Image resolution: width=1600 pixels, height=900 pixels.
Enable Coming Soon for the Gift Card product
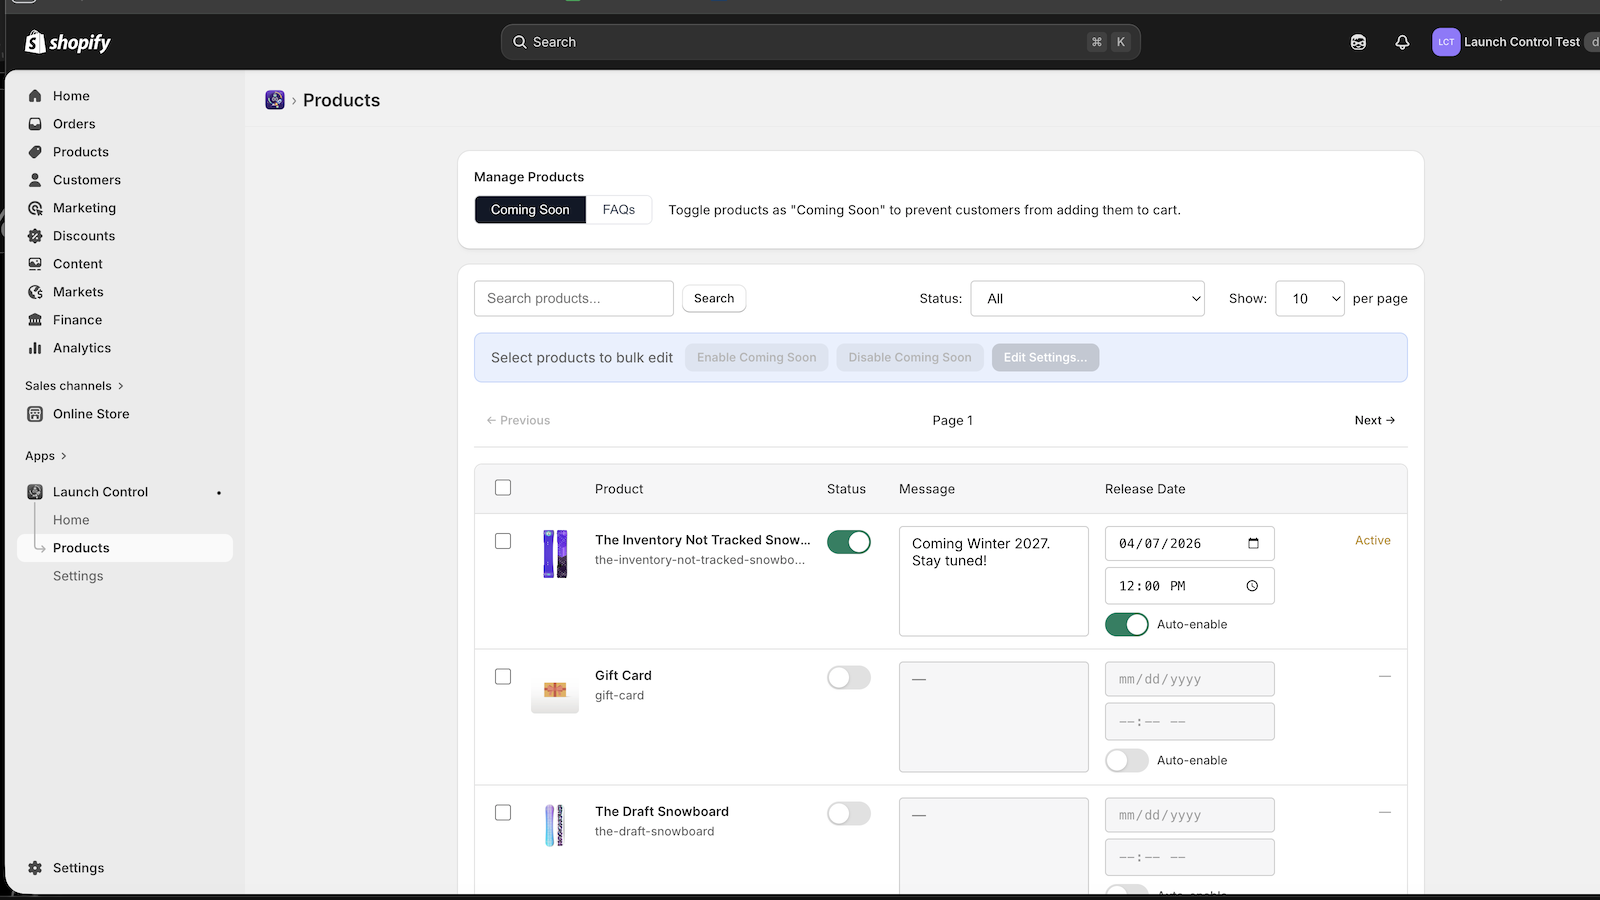pos(849,677)
